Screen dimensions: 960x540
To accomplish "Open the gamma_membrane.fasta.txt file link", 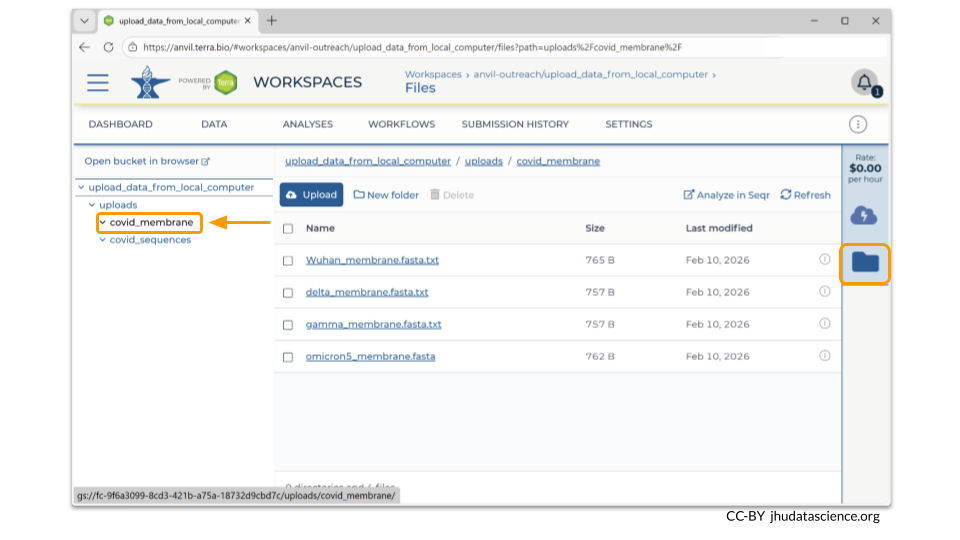I will pos(373,324).
